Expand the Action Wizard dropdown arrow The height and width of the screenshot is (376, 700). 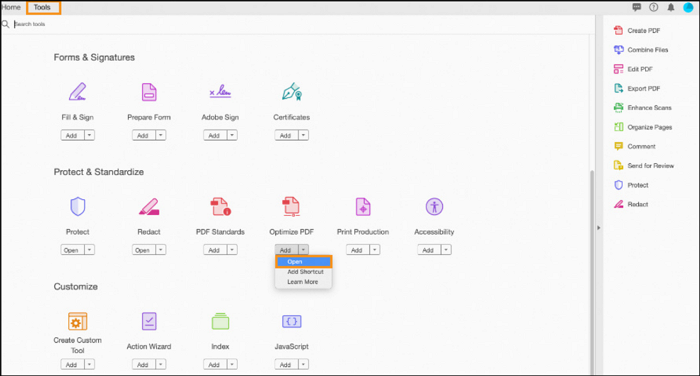click(x=161, y=364)
